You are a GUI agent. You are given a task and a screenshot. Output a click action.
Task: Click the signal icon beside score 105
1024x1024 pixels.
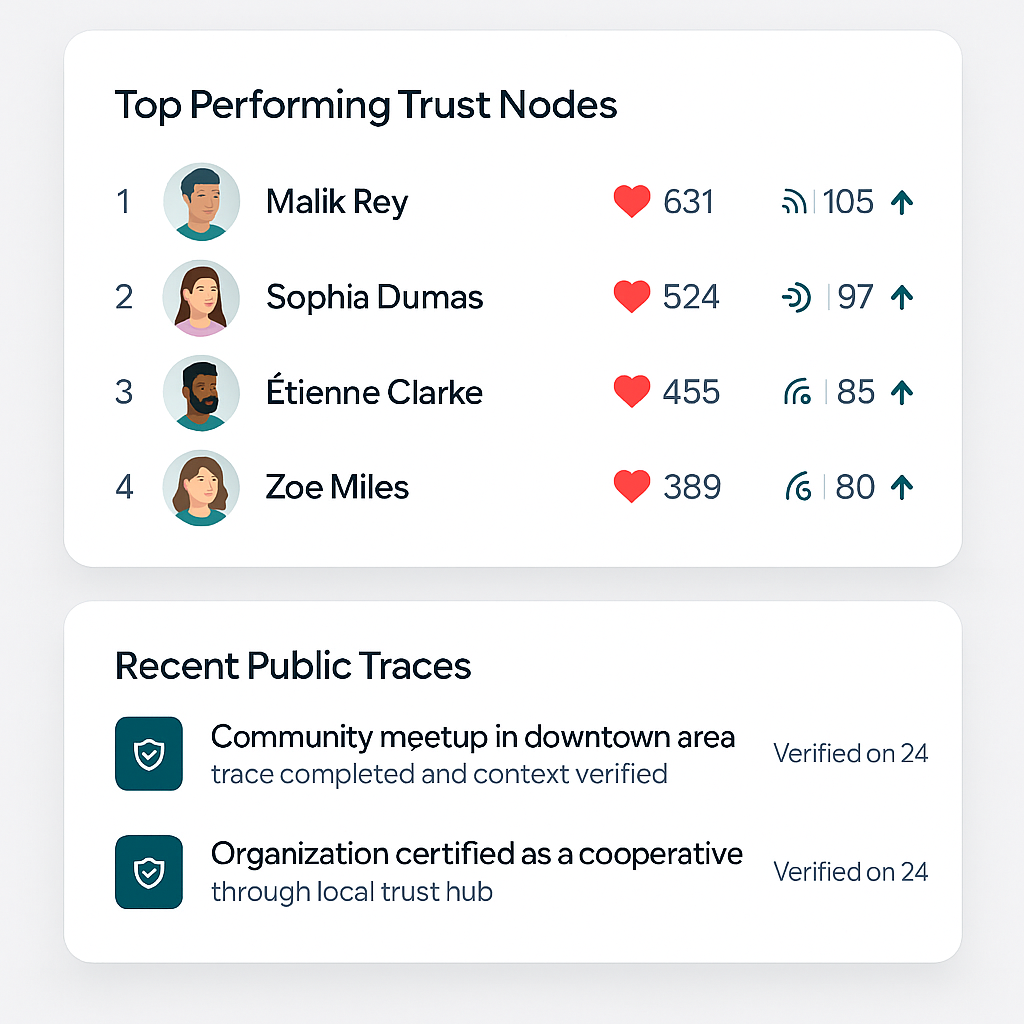point(794,202)
